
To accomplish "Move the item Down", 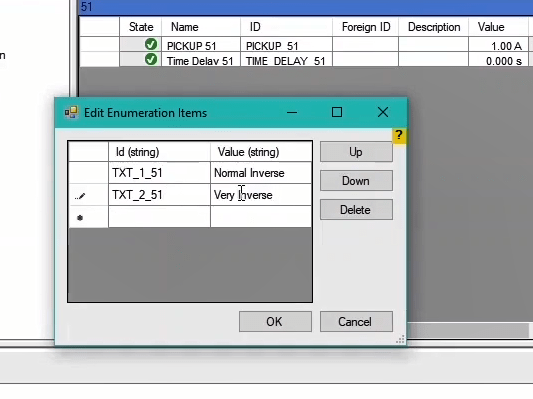I will [356, 180].
